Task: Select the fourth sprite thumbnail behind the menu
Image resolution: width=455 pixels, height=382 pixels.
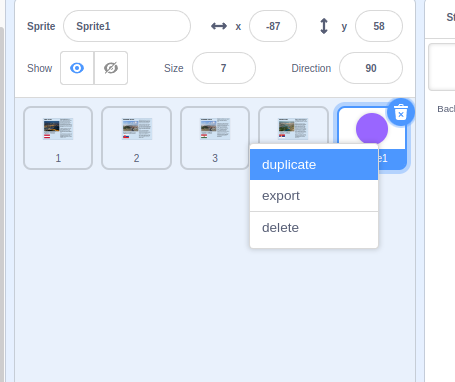Action: click(x=293, y=126)
